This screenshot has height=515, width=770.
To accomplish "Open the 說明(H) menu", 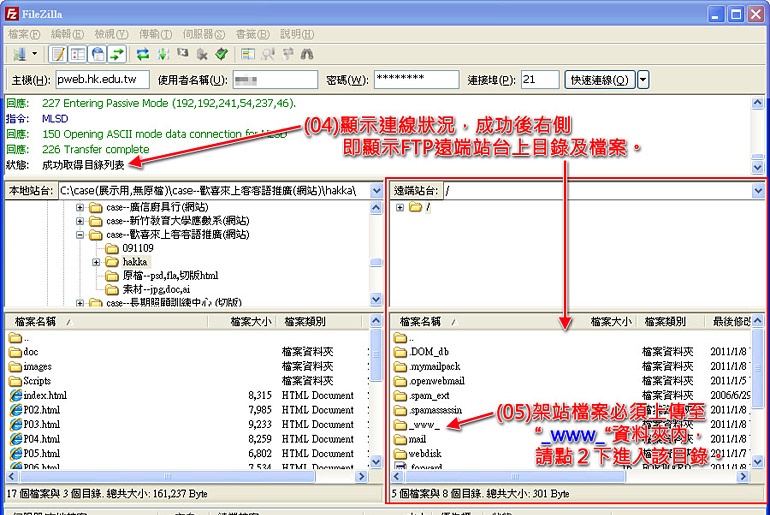I will [297, 34].
